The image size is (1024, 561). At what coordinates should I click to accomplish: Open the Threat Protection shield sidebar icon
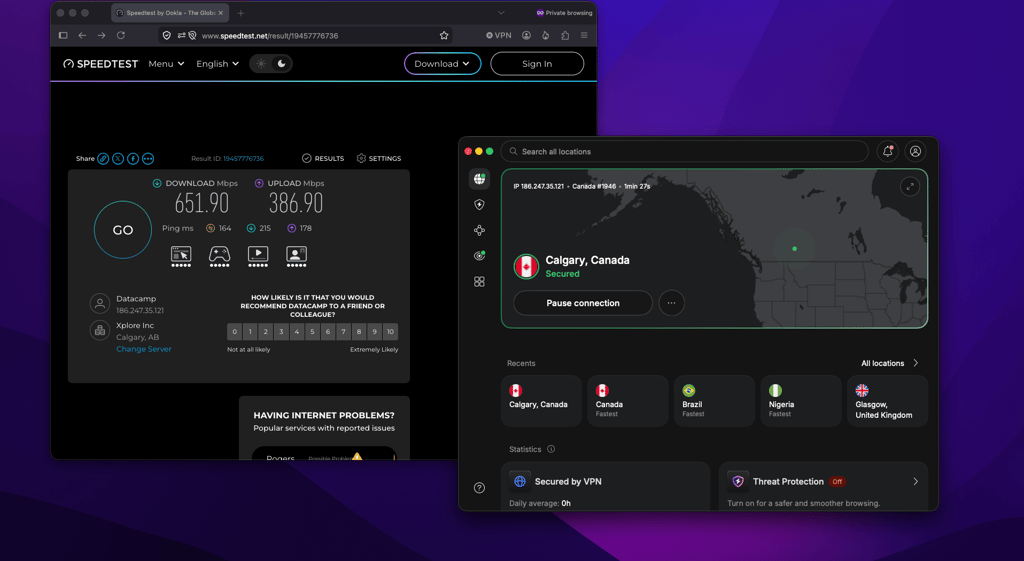479,204
